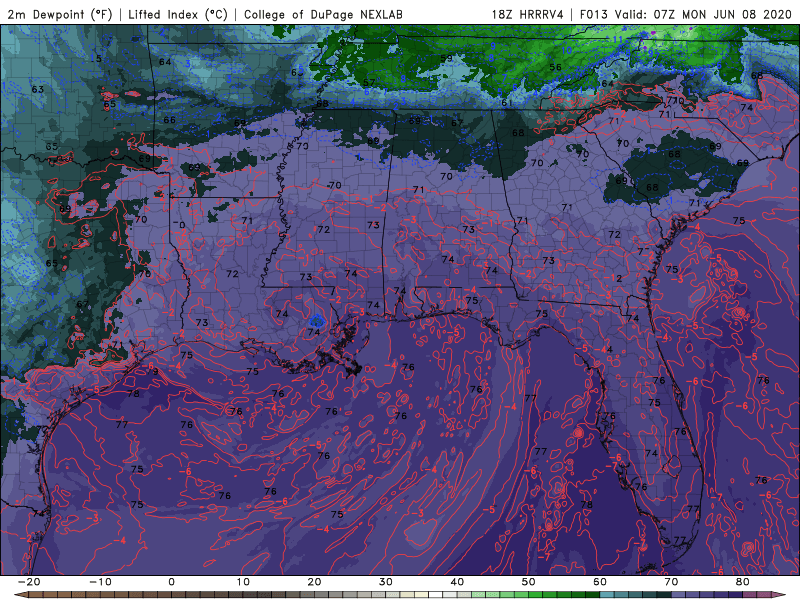The height and width of the screenshot is (600, 800).
Task: Click the "80" label on the color scale
Action: 743,582
